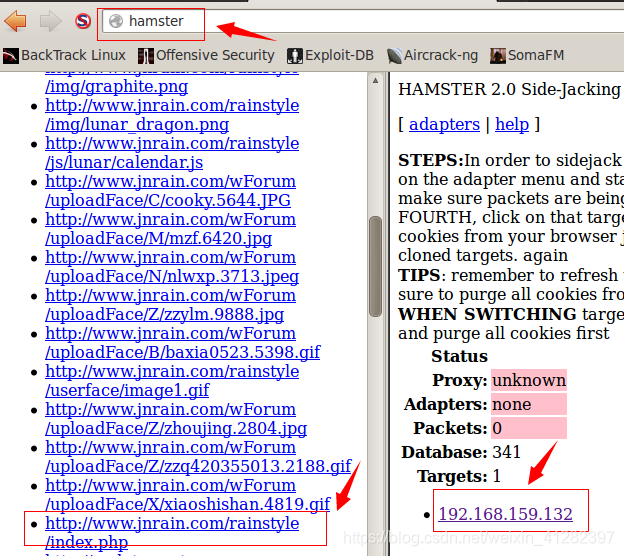The height and width of the screenshot is (556, 624).
Task: Click the Targets count 1
Action: pyautogui.click(x=497, y=476)
